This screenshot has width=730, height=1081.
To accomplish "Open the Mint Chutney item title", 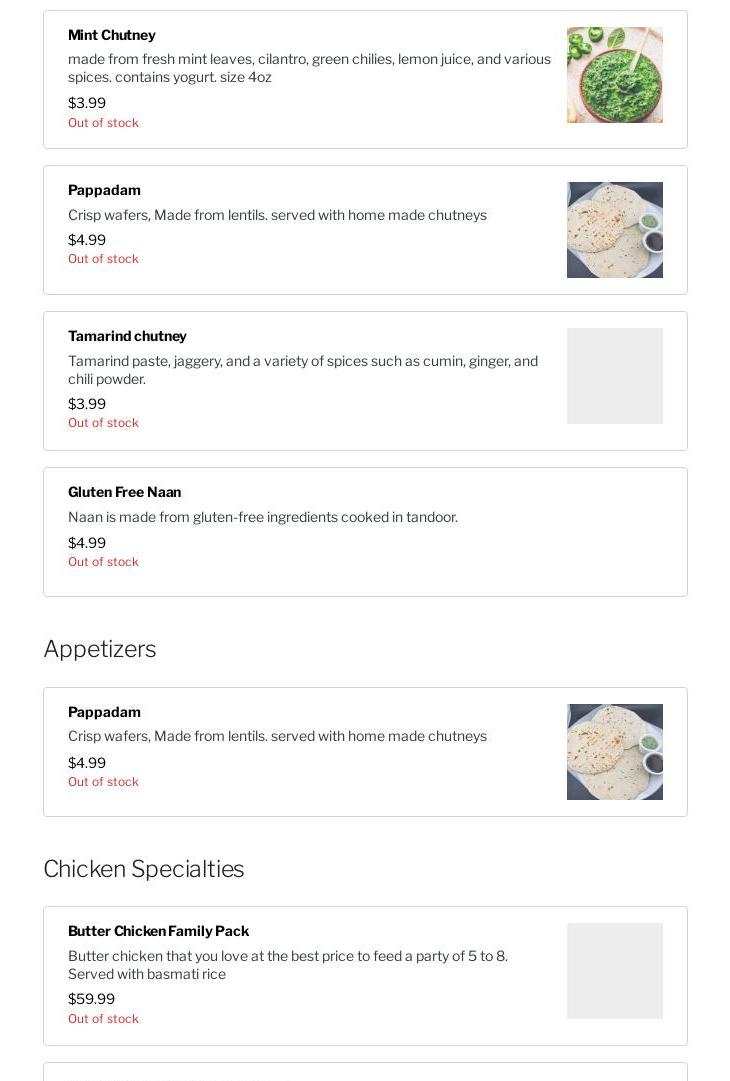I will click(112, 35).
